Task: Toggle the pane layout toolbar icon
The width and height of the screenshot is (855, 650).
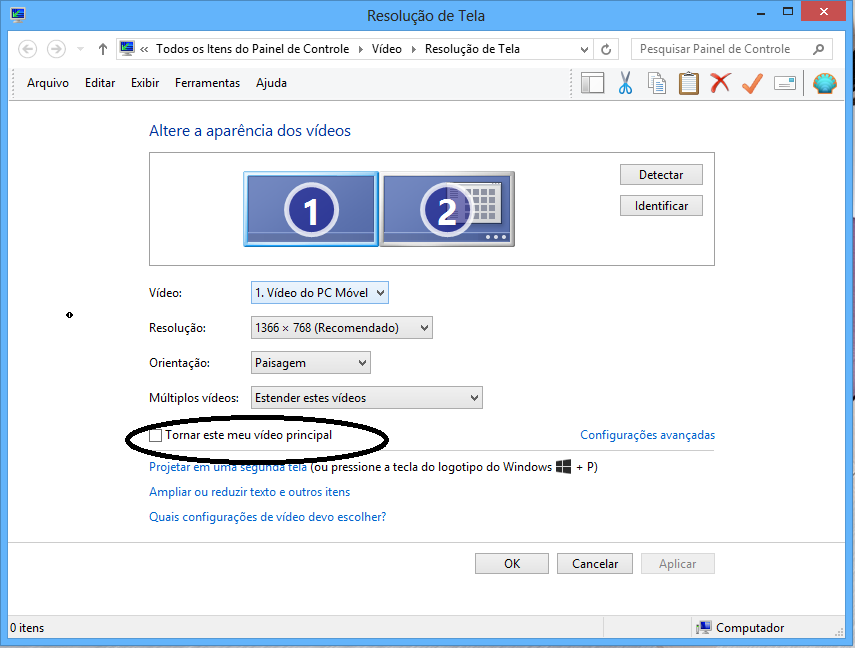Action: 593,83
